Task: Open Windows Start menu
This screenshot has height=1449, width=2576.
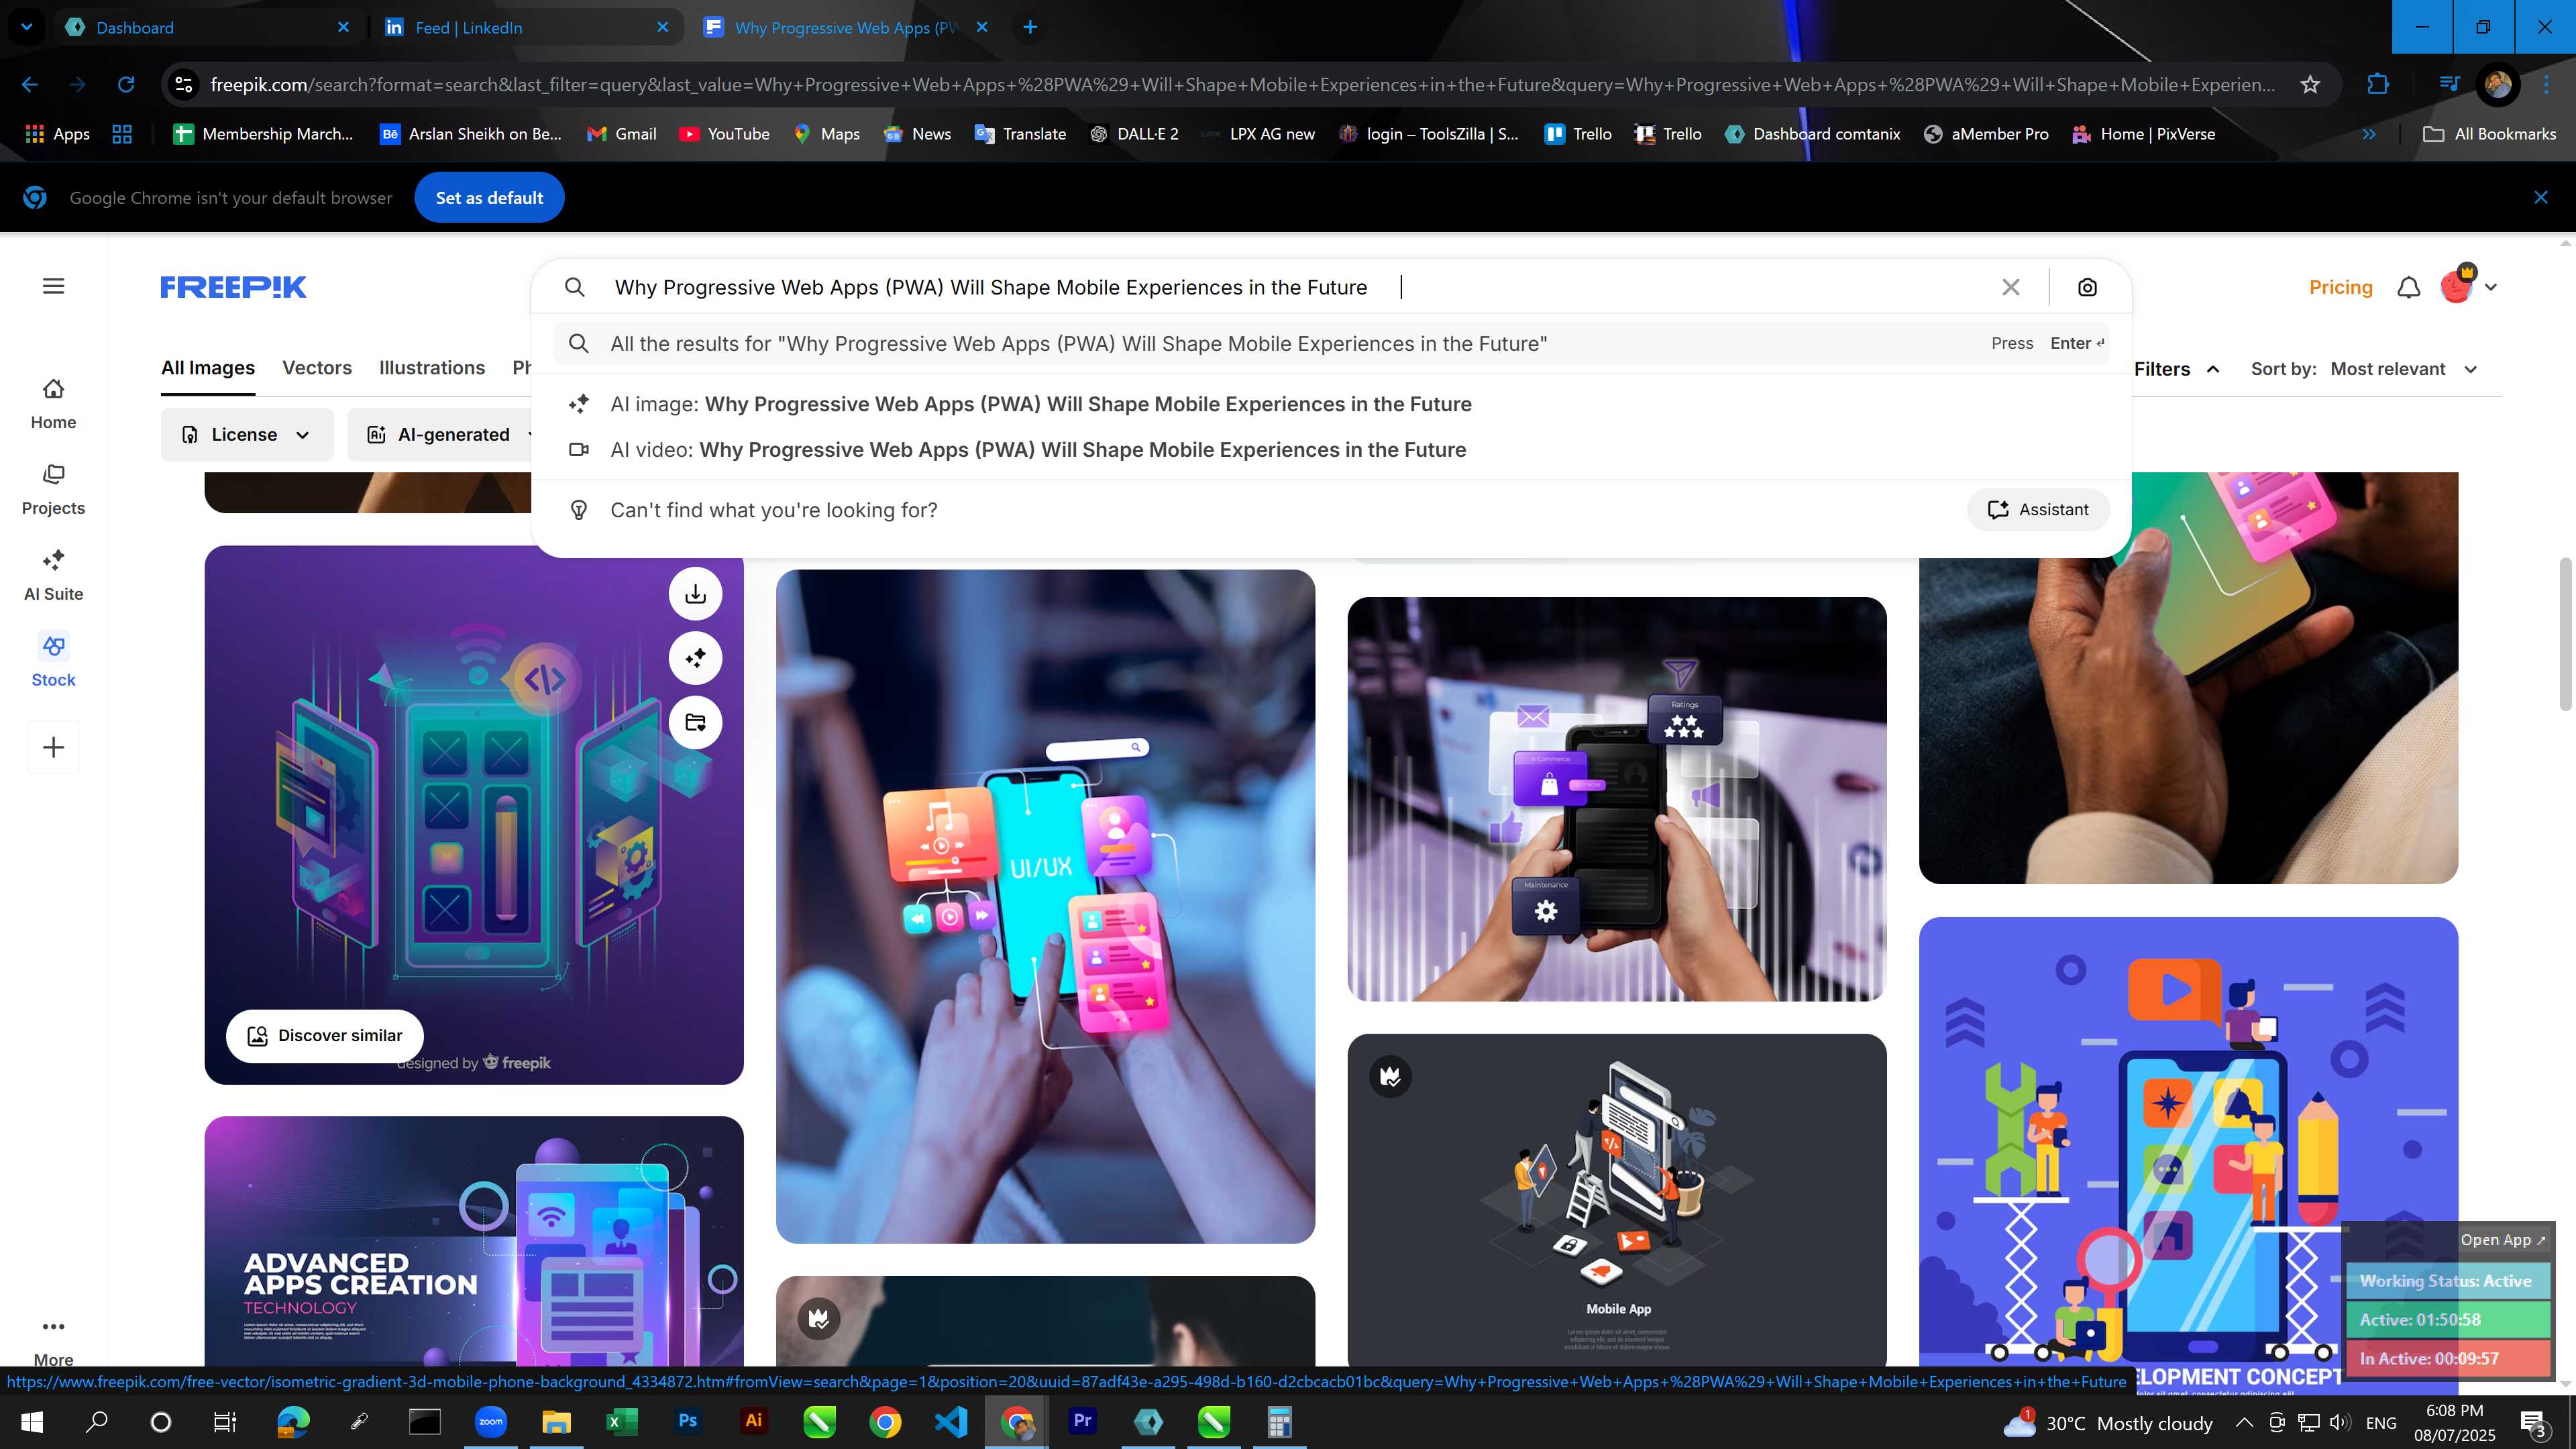Action: [x=31, y=1422]
